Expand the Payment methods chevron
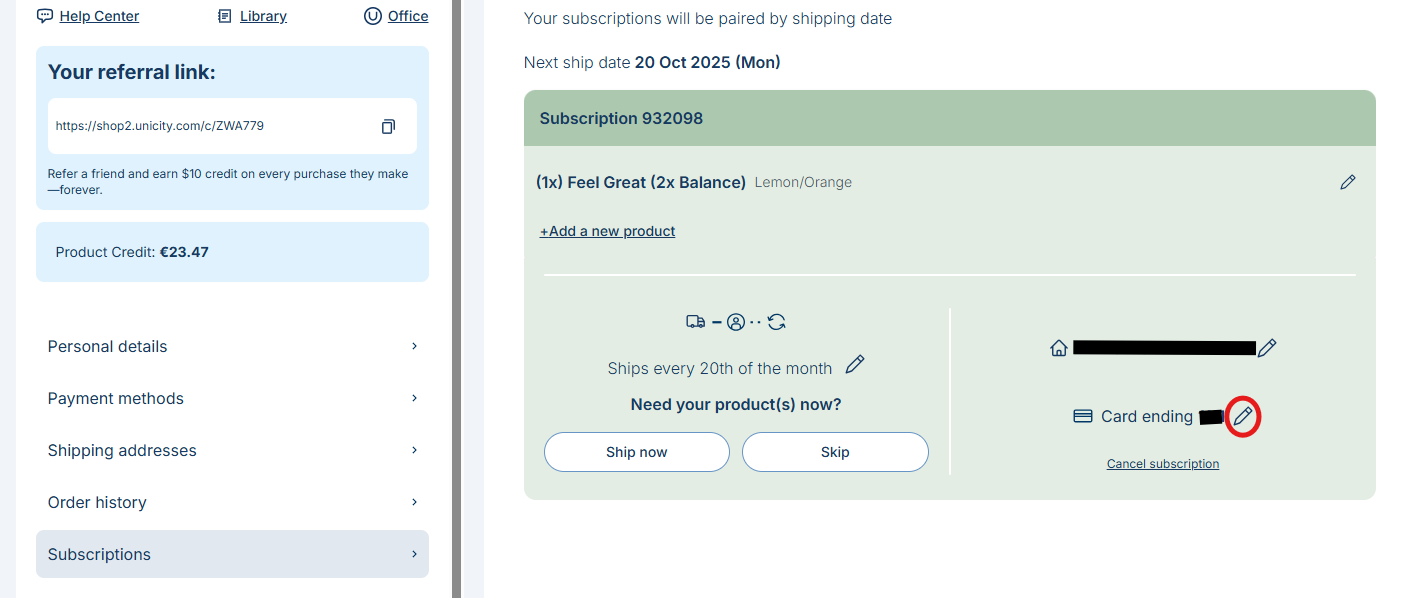 click(x=414, y=398)
